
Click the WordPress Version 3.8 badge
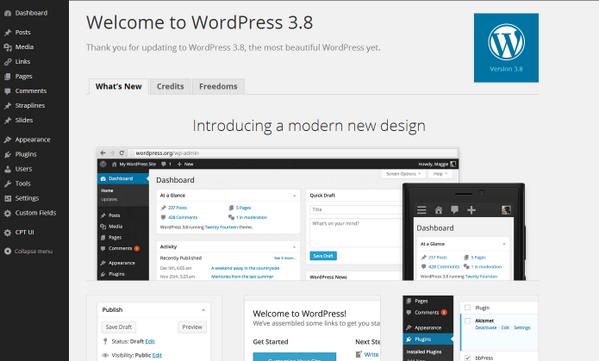[506, 48]
